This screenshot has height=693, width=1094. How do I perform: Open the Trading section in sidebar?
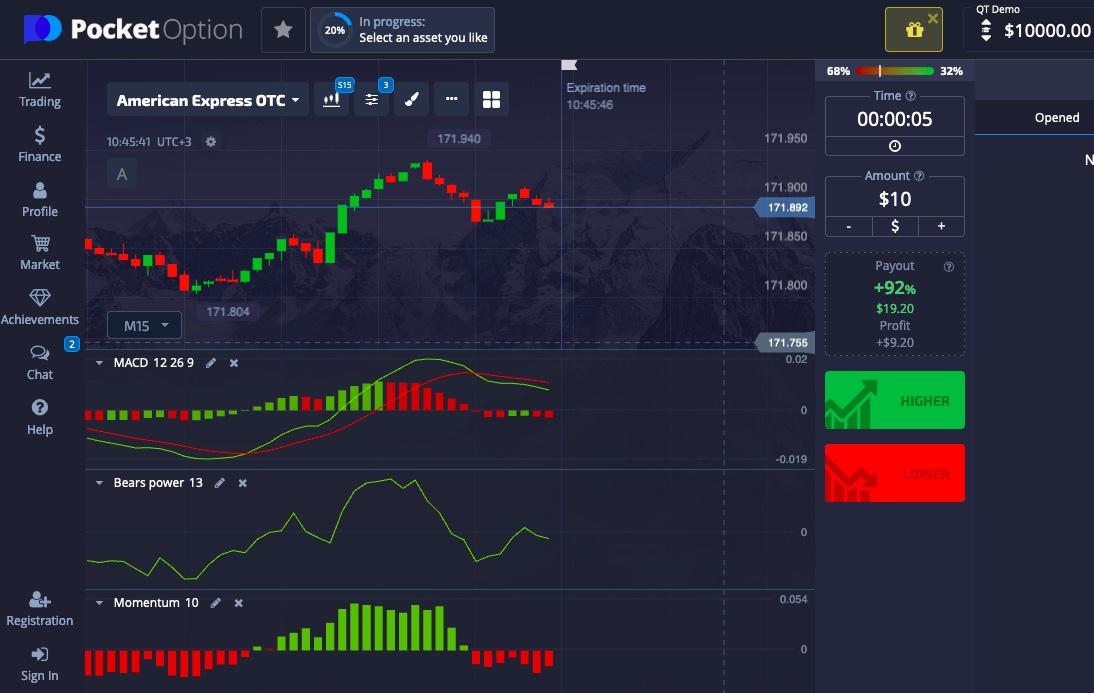click(x=40, y=90)
